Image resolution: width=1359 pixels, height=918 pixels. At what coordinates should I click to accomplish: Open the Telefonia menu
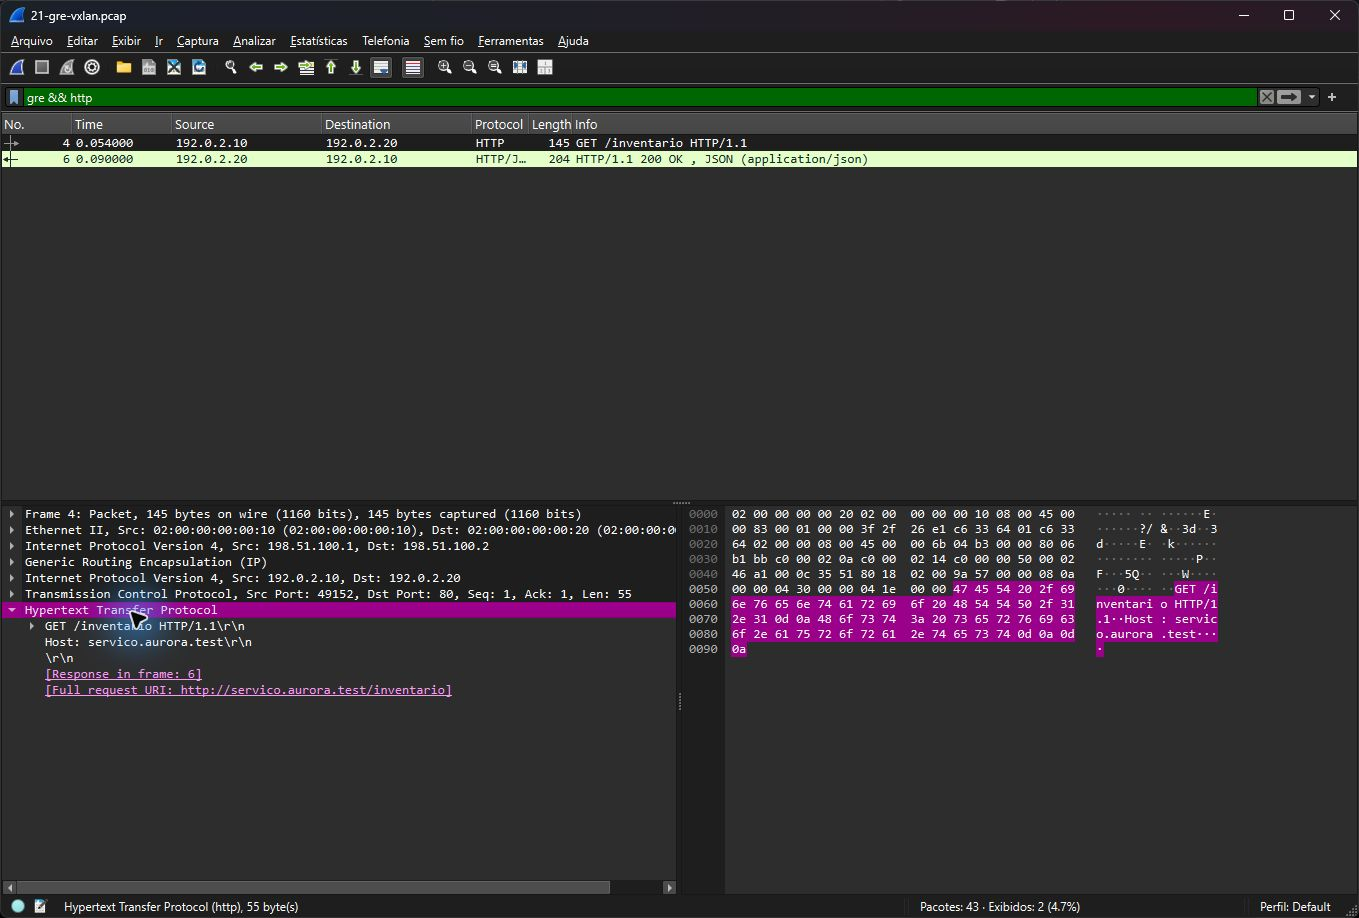pos(386,41)
